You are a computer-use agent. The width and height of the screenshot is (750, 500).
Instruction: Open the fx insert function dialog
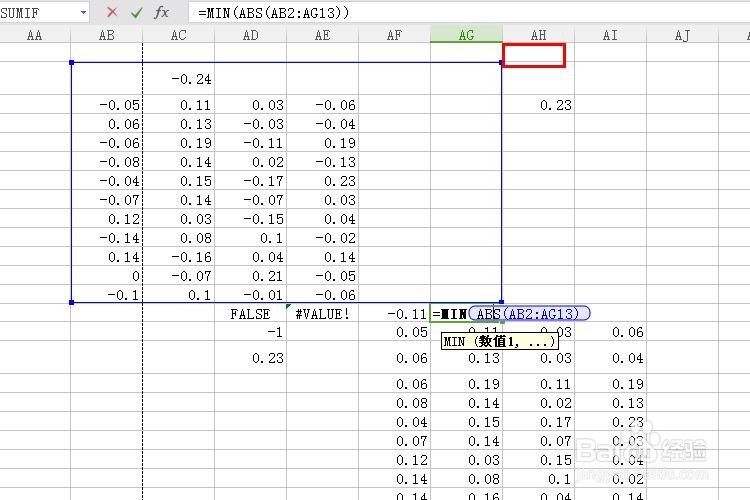click(162, 12)
